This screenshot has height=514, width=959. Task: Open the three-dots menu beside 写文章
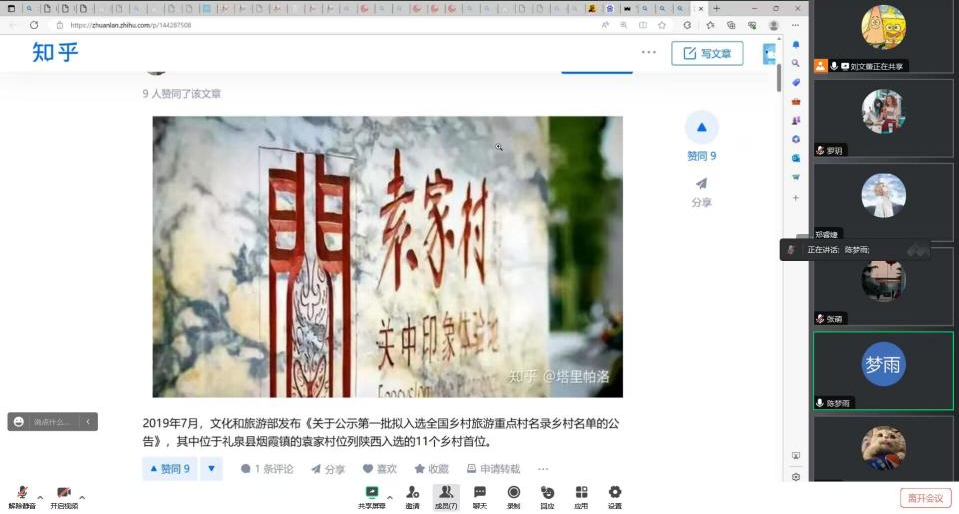point(649,53)
